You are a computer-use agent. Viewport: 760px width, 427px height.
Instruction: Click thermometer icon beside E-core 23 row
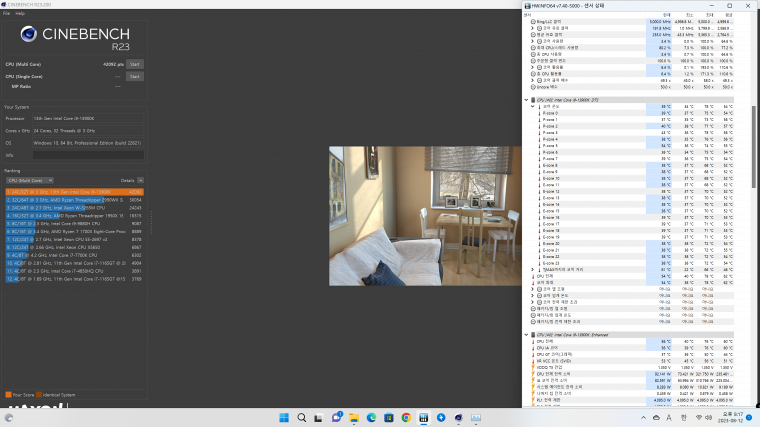point(539,263)
